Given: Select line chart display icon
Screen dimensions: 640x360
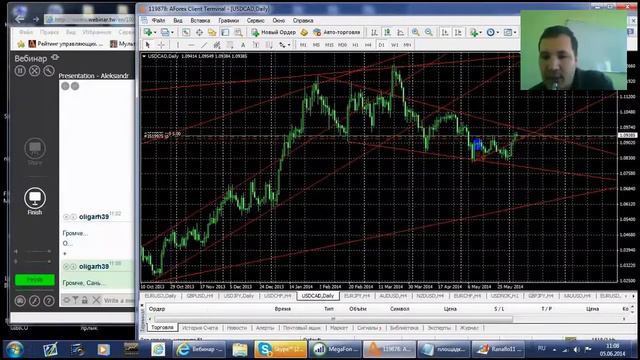Looking at the screenshot, I should pyautogui.click(x=401, y=32).
